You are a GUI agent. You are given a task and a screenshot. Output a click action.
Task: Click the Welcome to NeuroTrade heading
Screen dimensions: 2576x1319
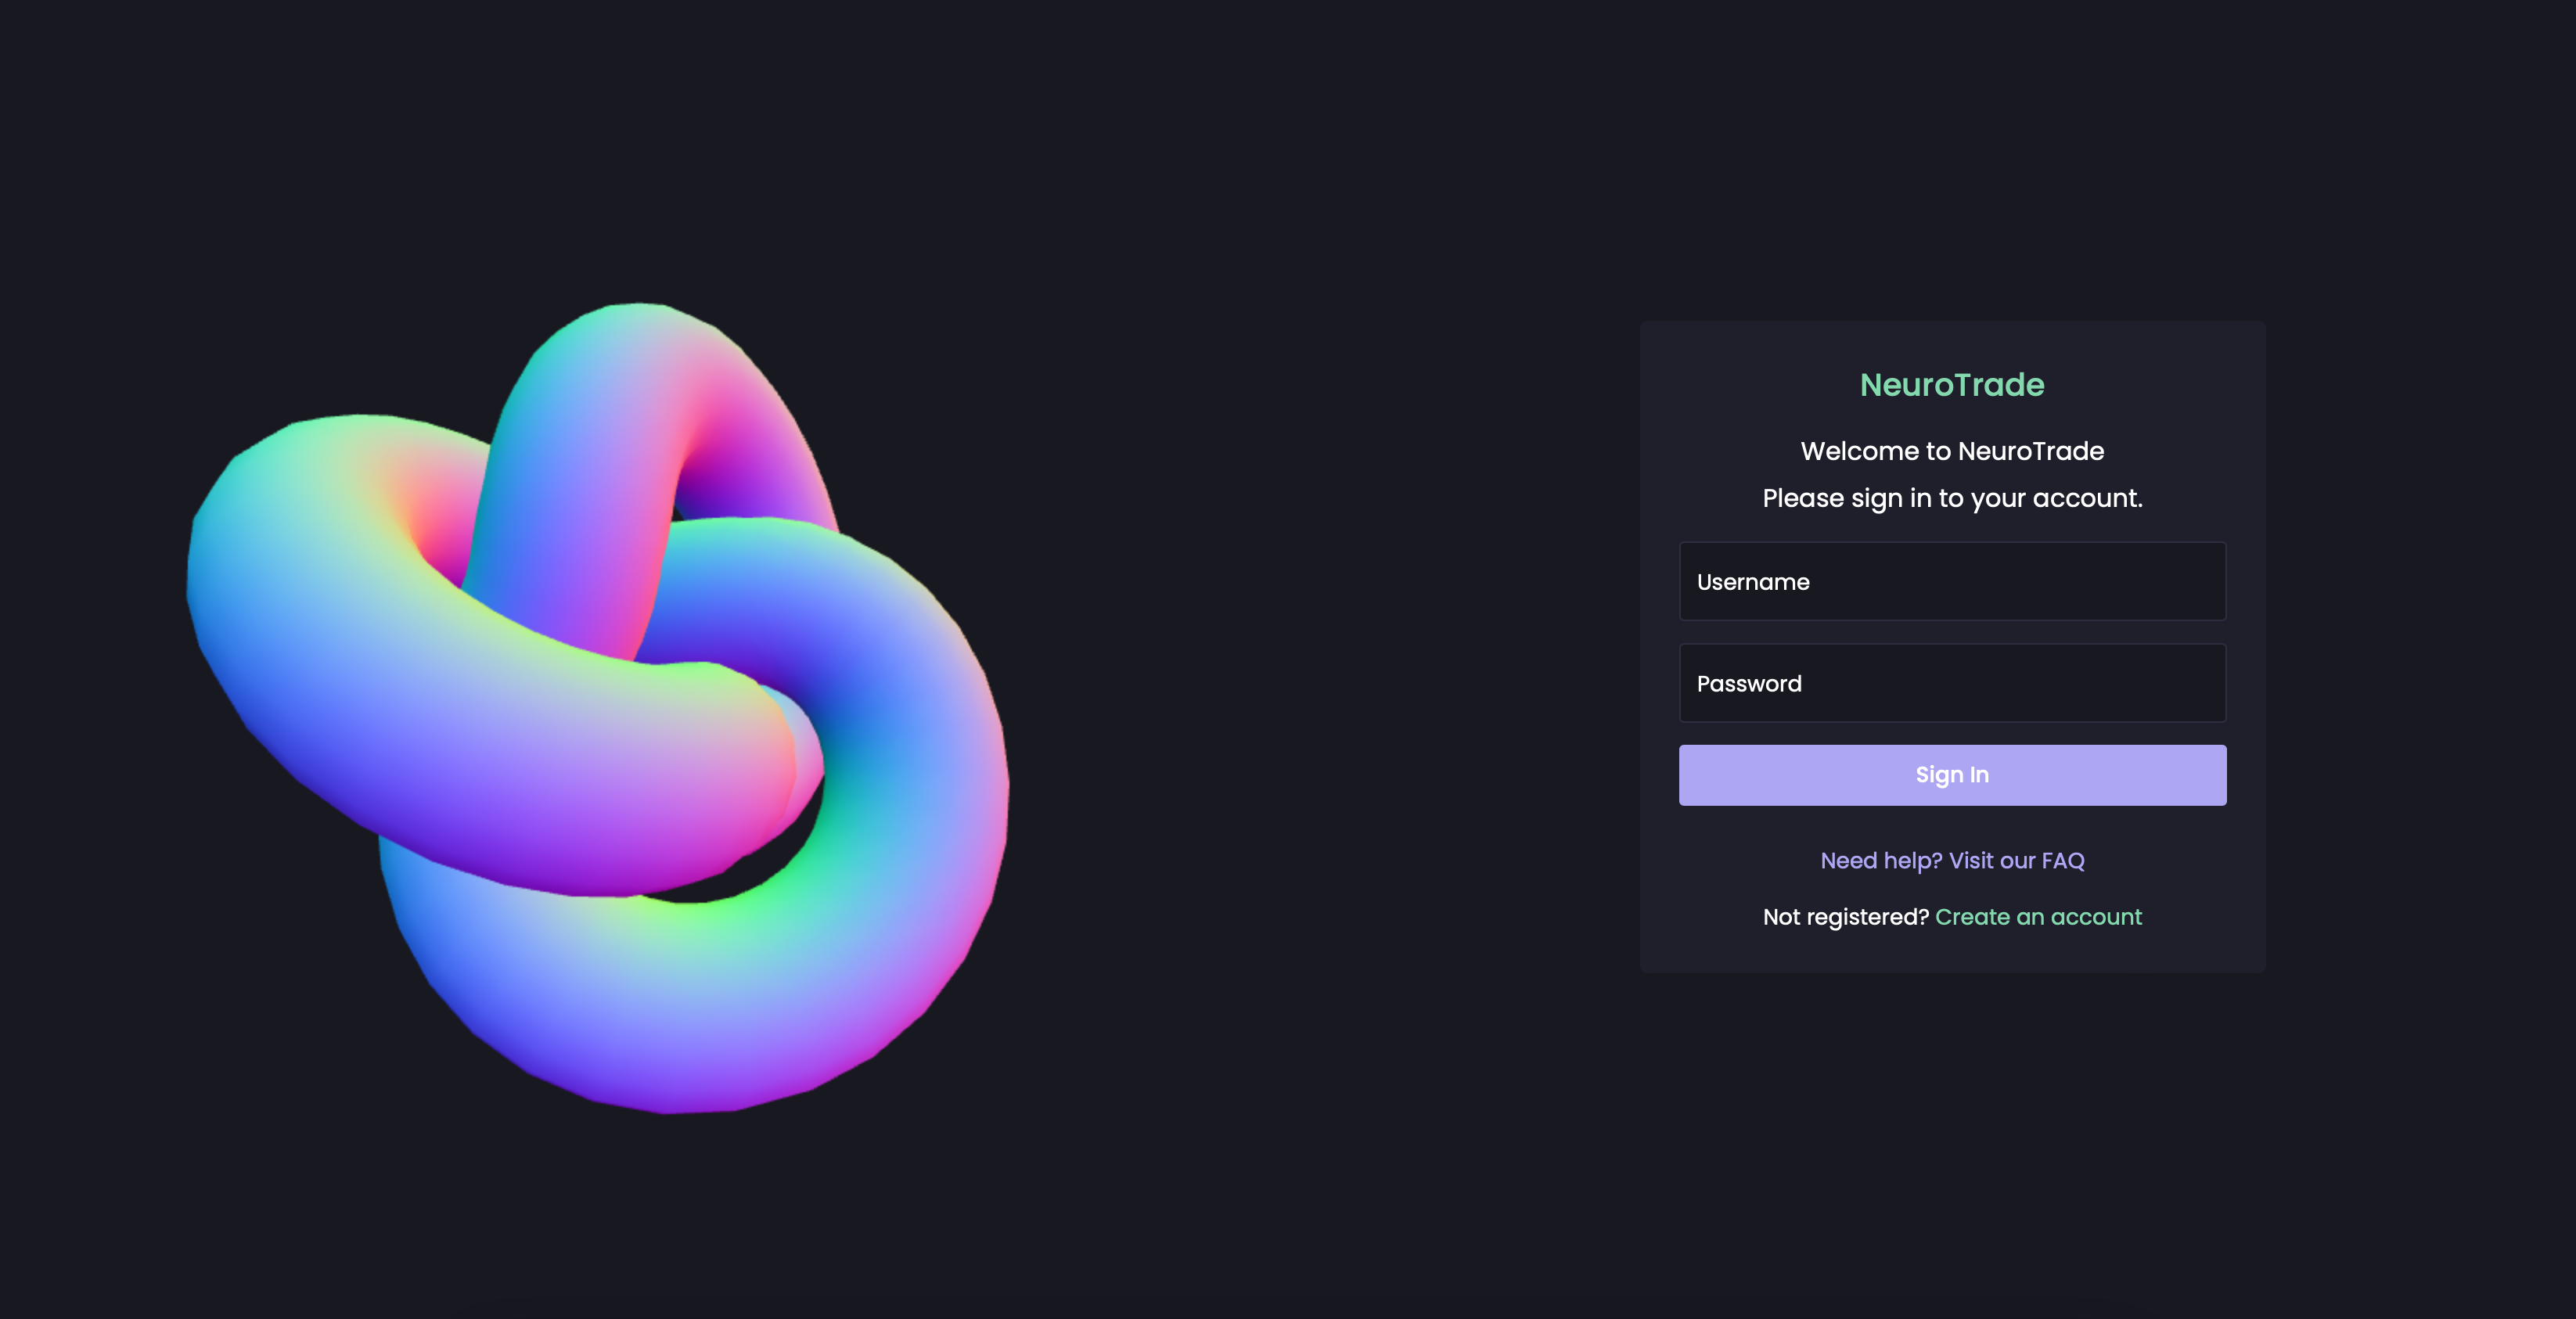coord(1952,451)
